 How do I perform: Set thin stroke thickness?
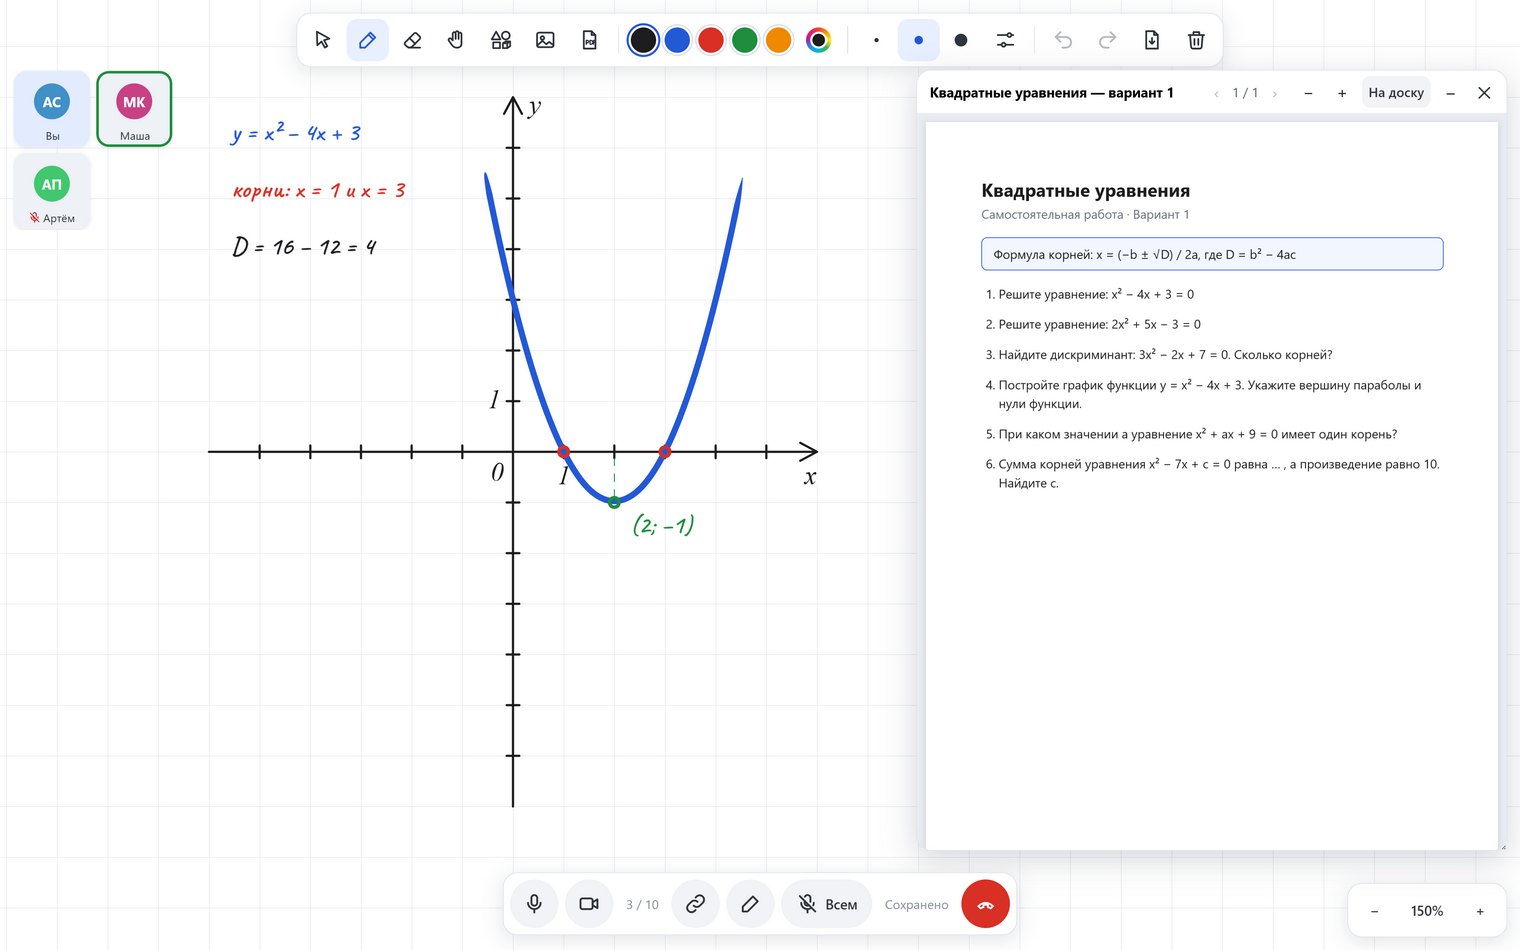876,40
